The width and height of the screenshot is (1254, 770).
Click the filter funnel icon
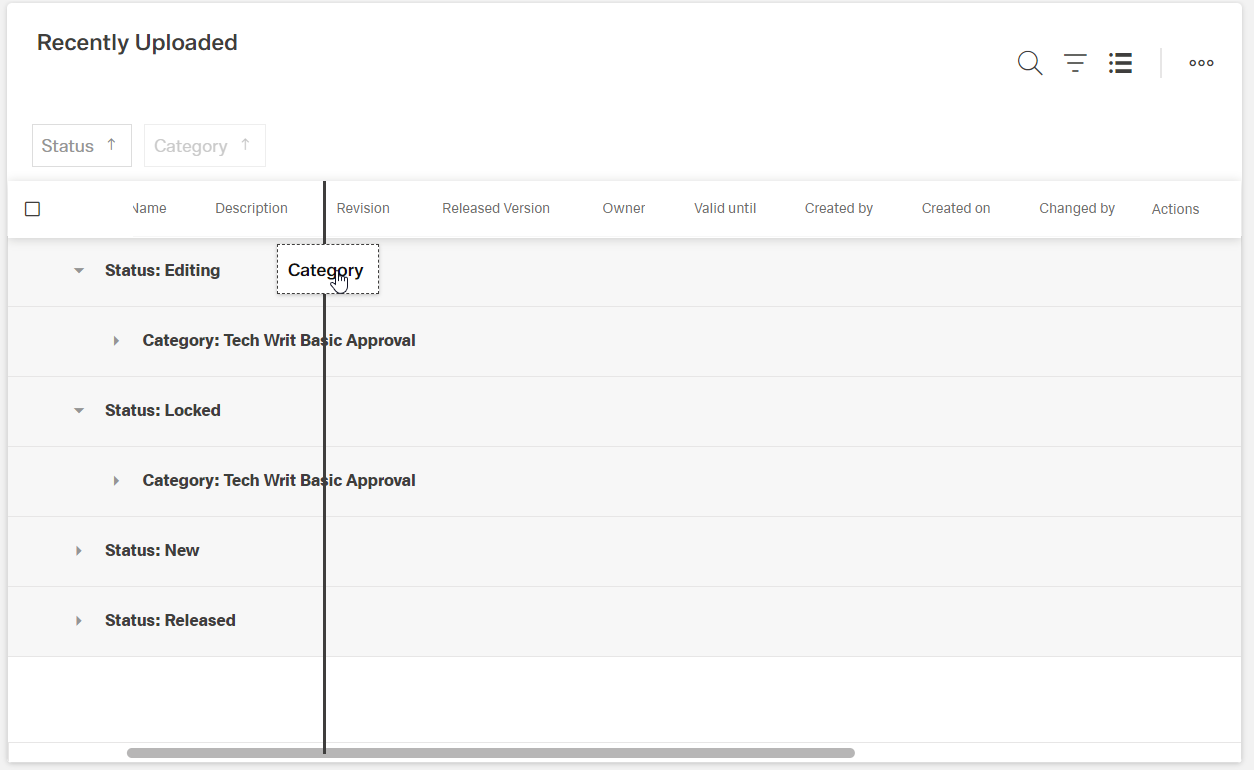(1075, 63)
